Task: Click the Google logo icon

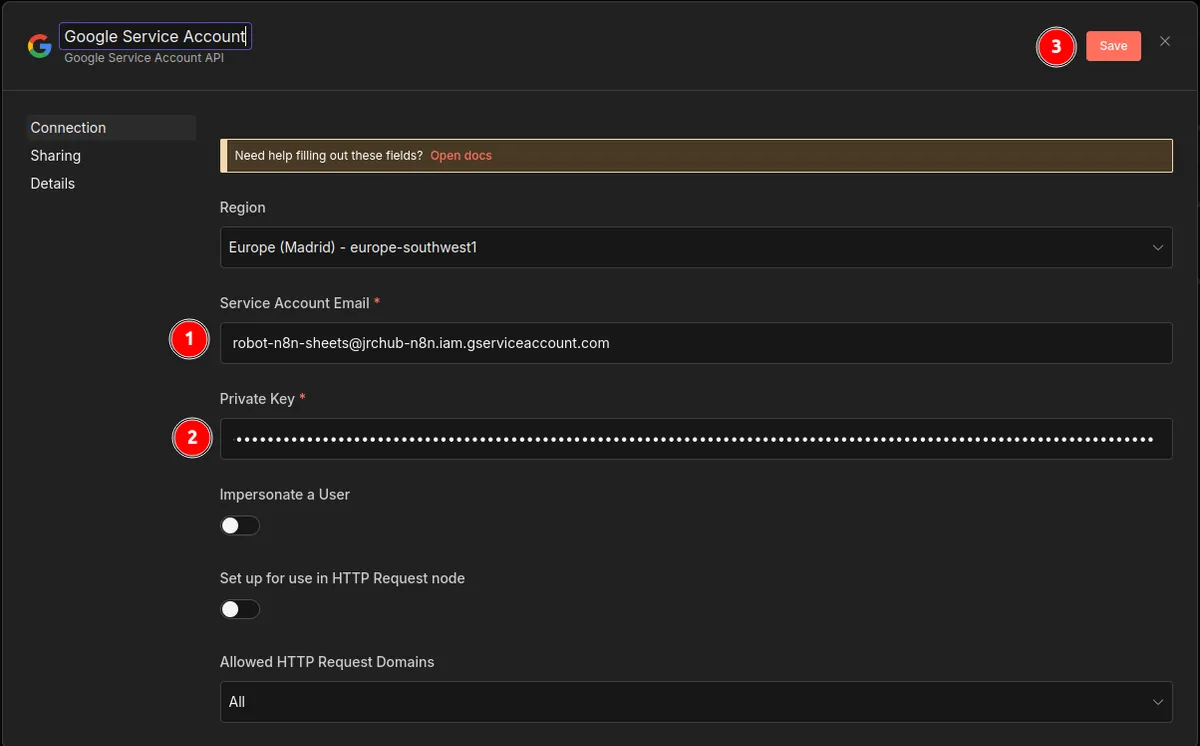Action: (39, 46)
